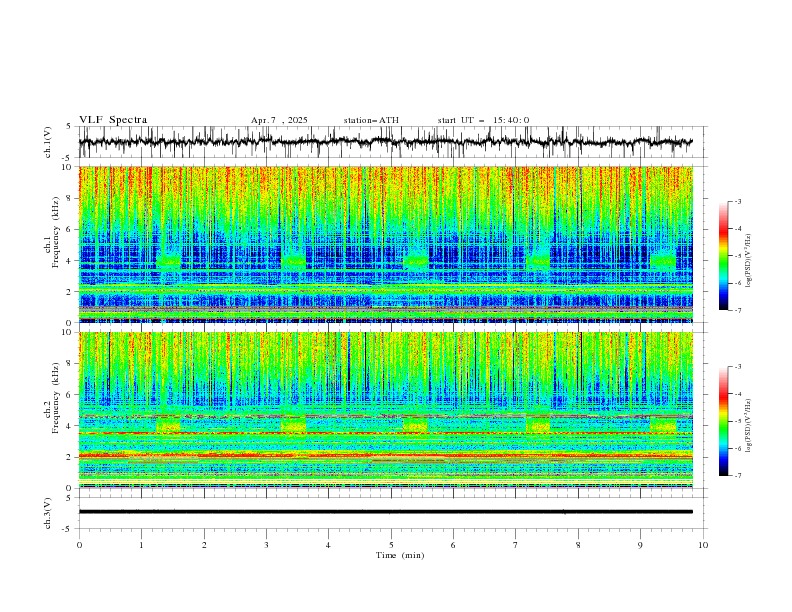Click the "station=ATH" label
Image resolution: width=792 pixels, height=612 pixels.
(371, 120)
